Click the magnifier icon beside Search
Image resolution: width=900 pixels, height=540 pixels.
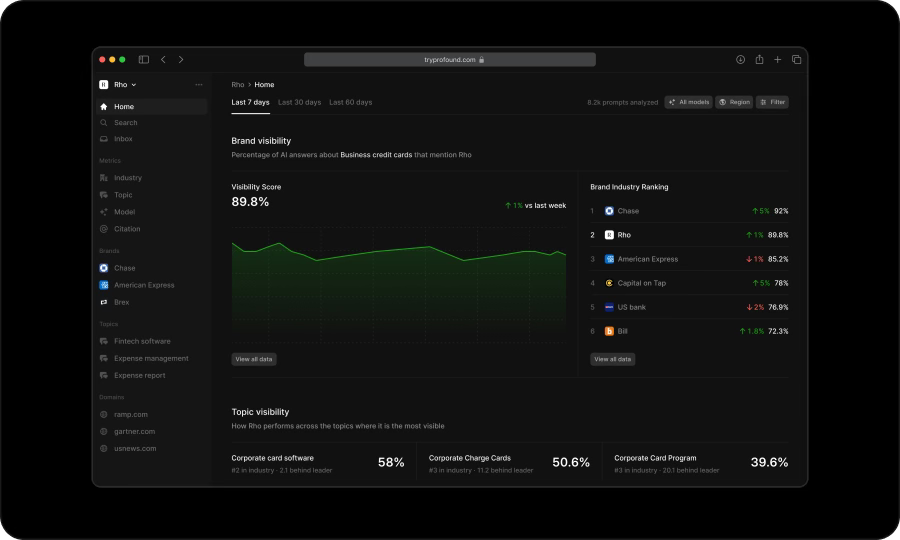pyautogui.click(x=104, y=123)
